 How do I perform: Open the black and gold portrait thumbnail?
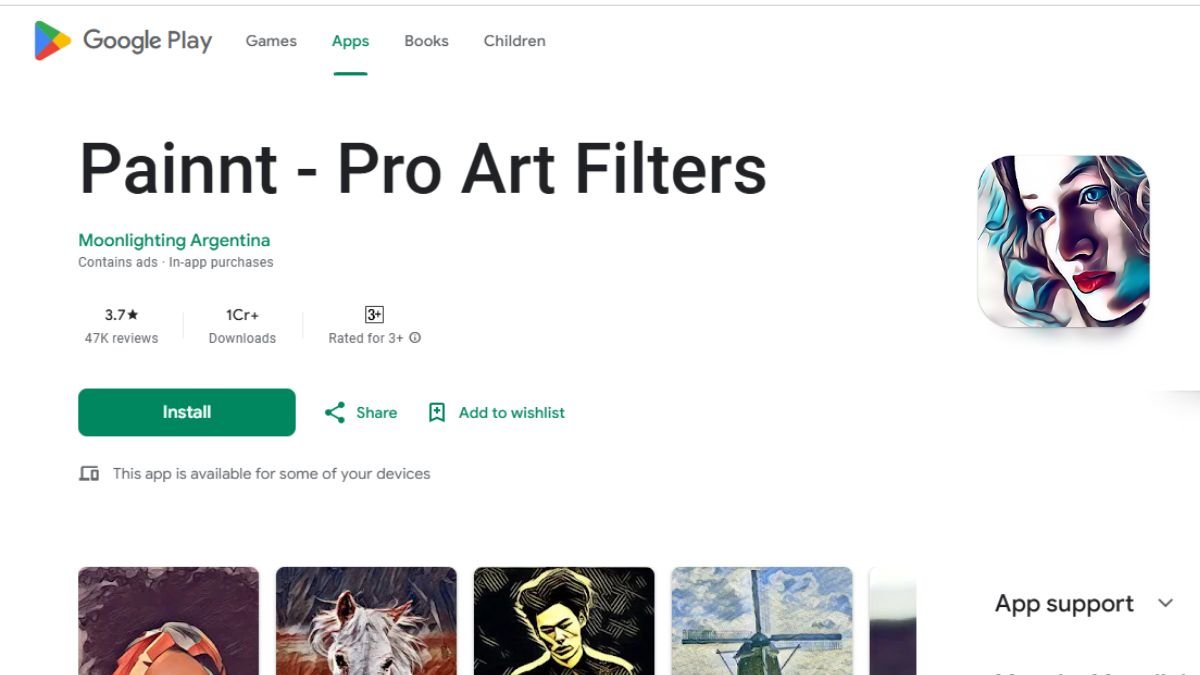click(x=564, y=620)
